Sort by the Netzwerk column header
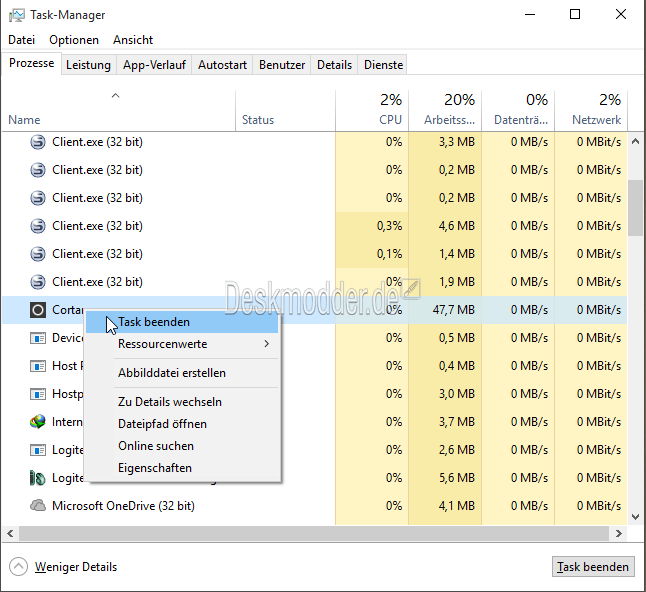 (x=591, y=110)
